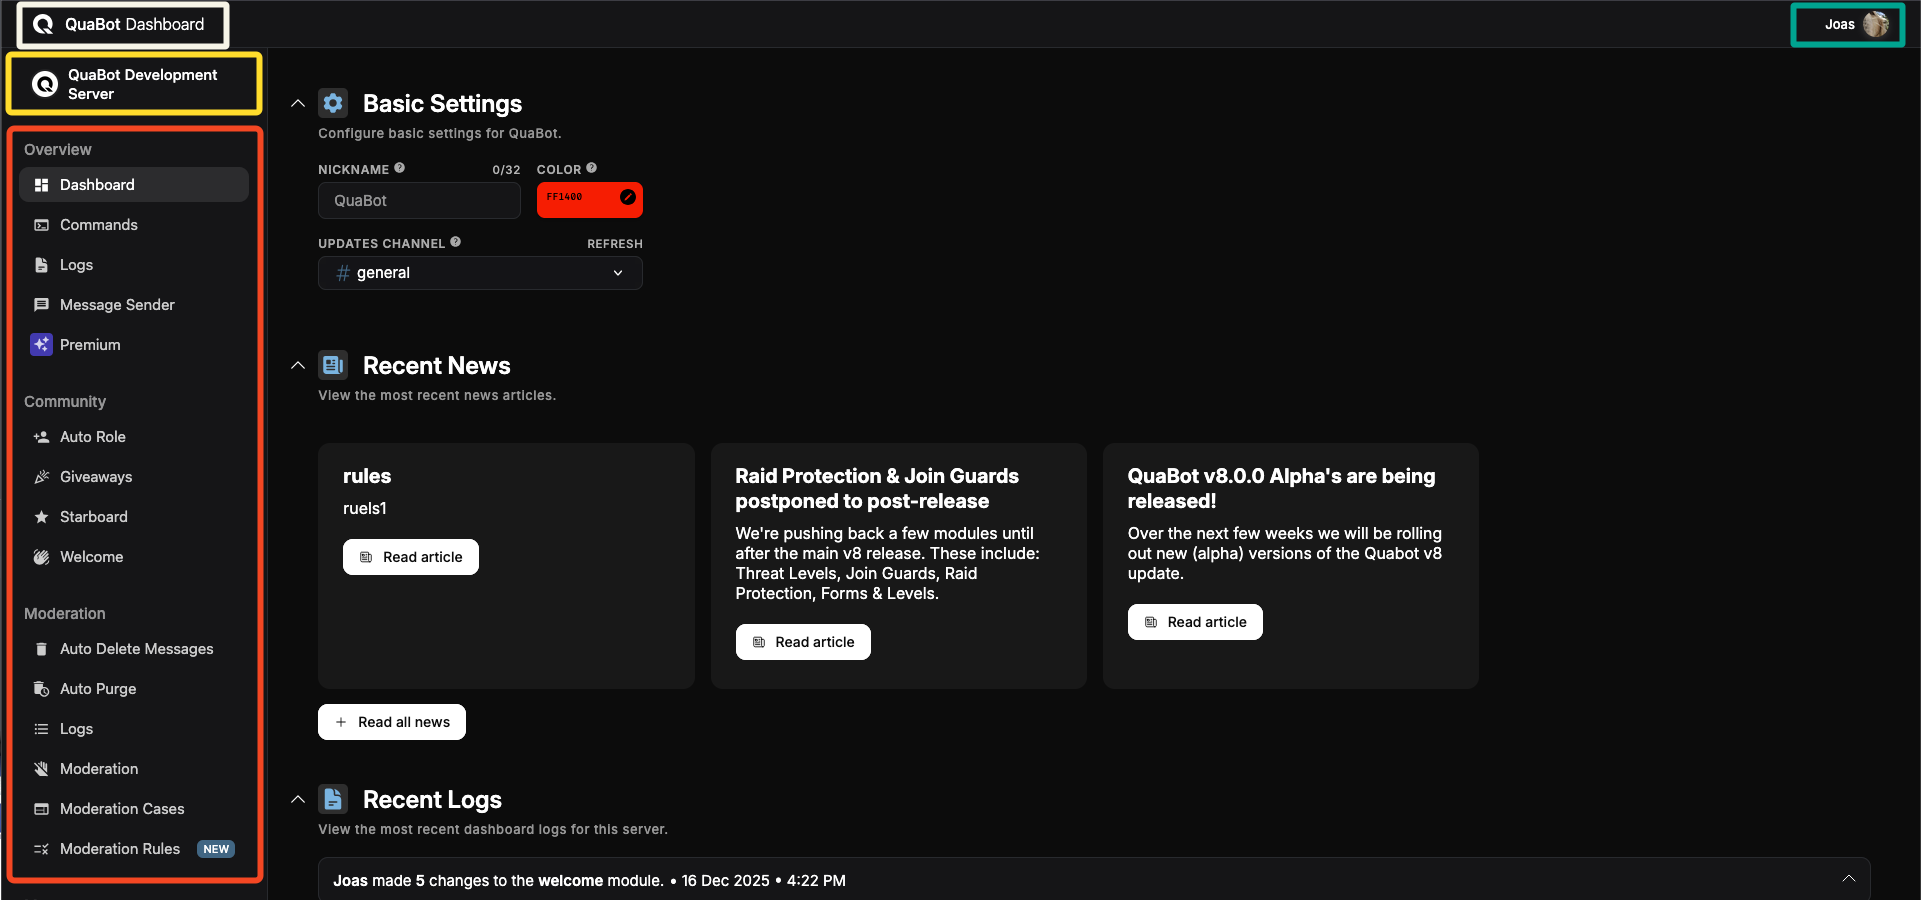Read the Raid Protection & Join Guards article

(803, 642)
